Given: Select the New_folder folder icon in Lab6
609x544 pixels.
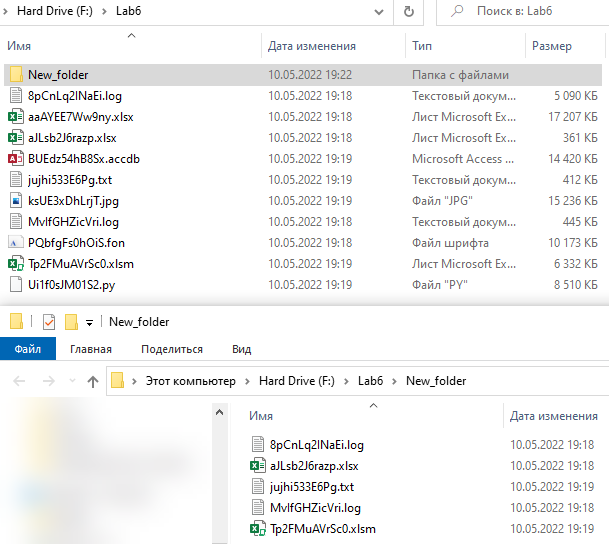Looking at the screenshot, I should (x=16, y=74).
